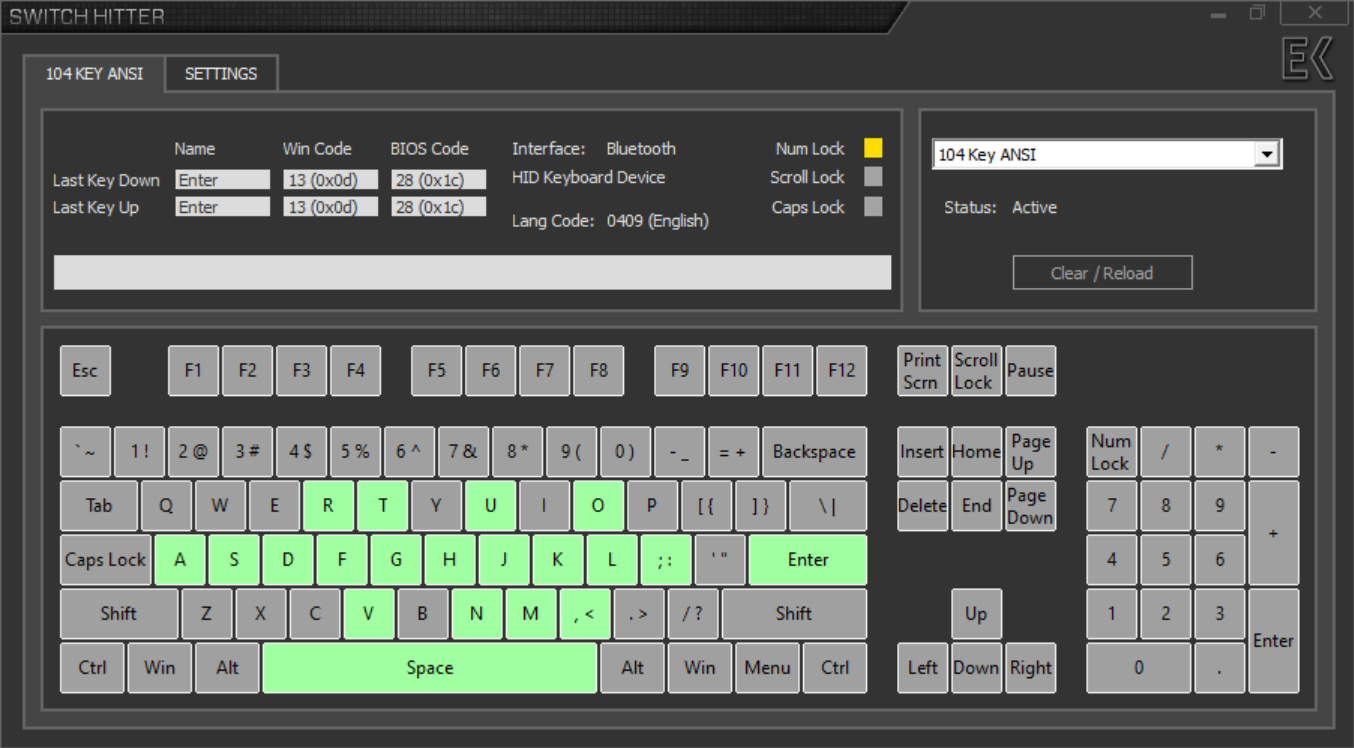
Task: Click the Last Key Down name field
Action: (x=223, y=180)
